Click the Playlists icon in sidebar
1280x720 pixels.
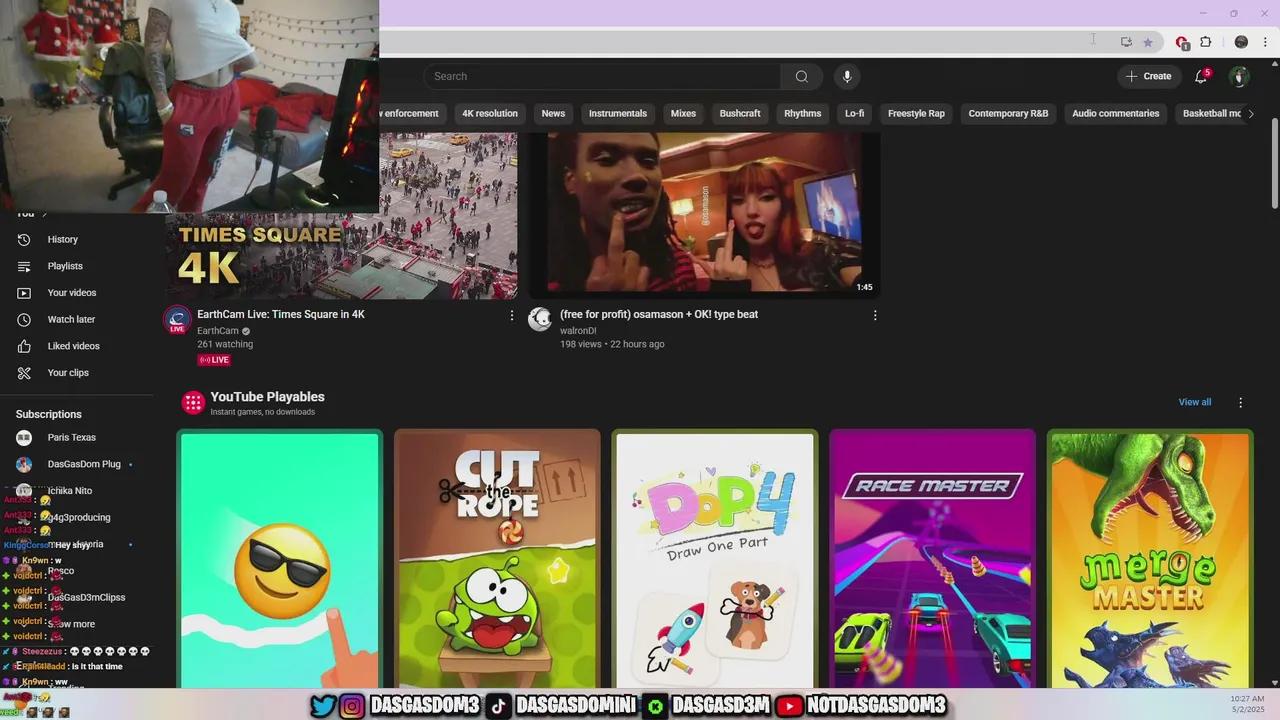click(x=25, y=266)
